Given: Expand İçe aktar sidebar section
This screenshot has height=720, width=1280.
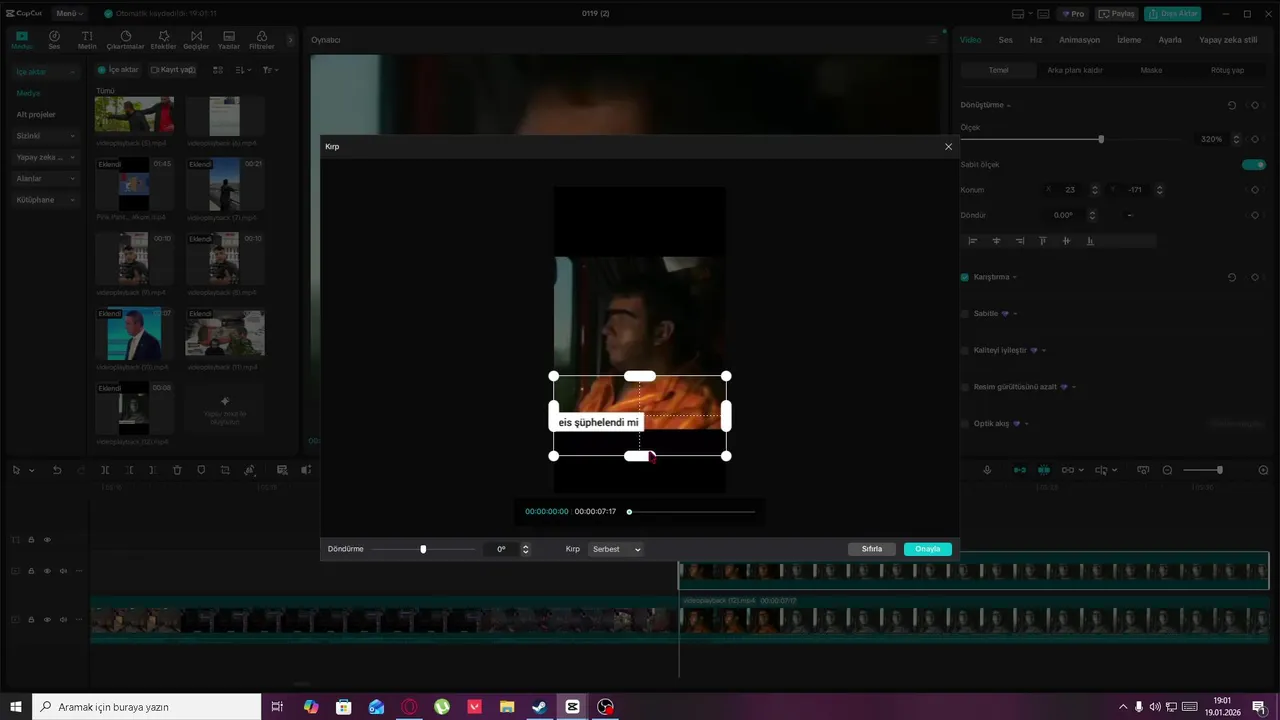Looking at the screenshot, I should point(46,72).
